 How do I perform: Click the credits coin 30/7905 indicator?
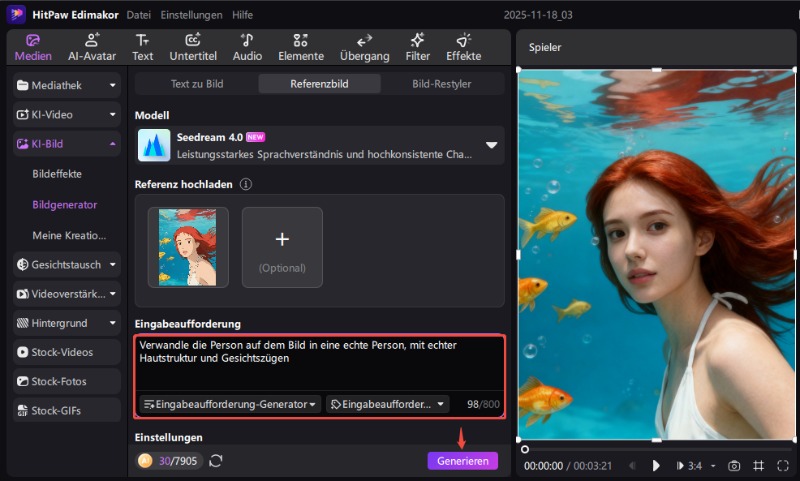[169, 461]
